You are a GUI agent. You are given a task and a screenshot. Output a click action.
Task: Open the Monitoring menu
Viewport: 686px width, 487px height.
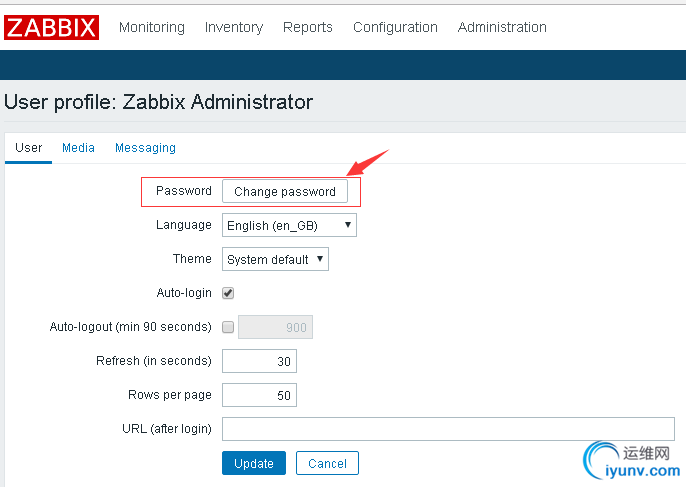pyautogui.click(x=152, y=27)
